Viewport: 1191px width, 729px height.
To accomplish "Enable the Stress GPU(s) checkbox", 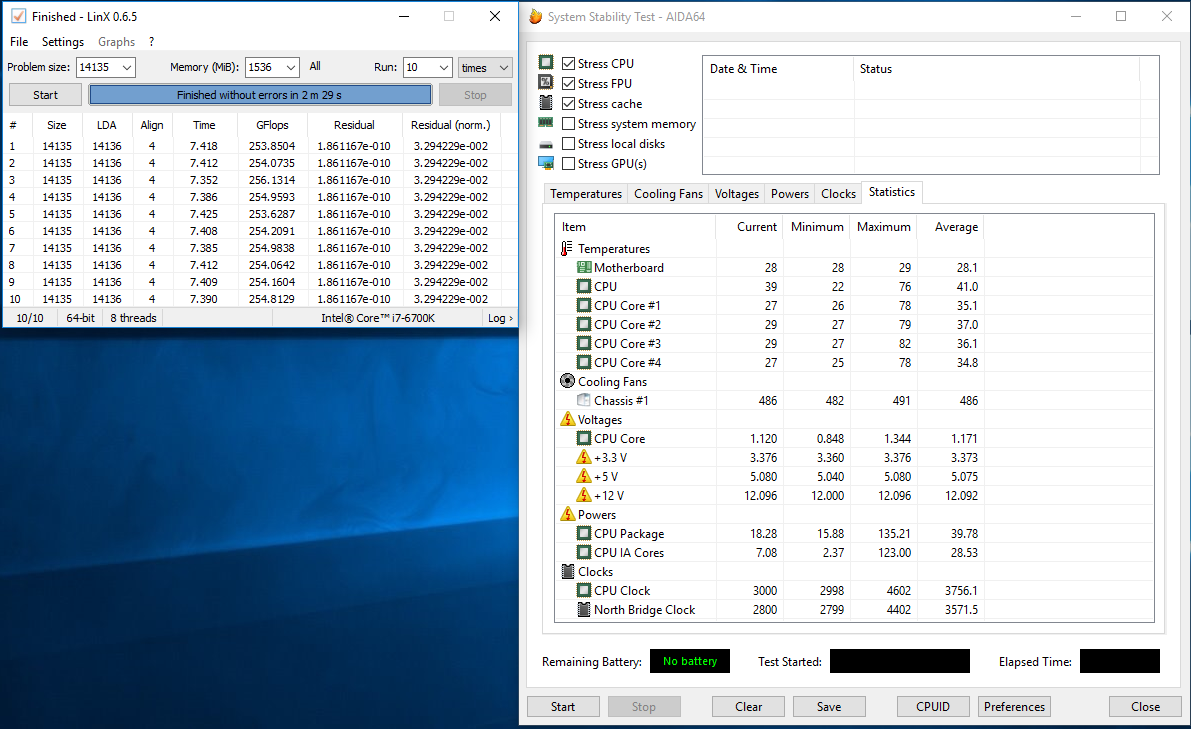I will point(568,163).
